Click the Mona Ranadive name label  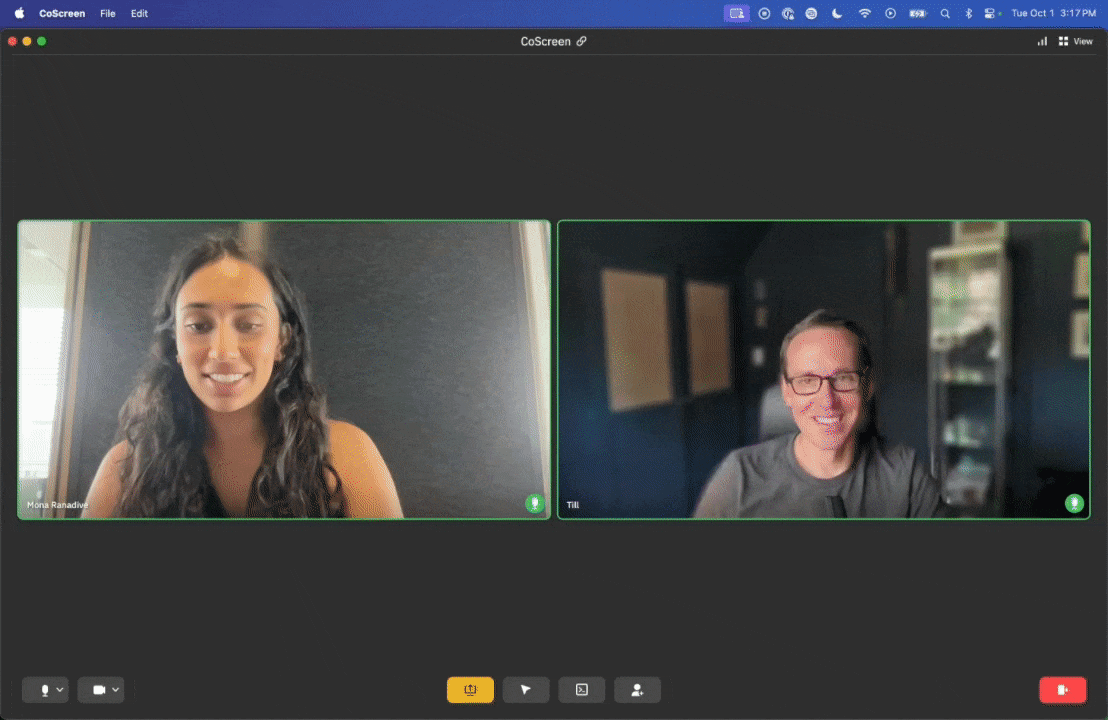pyautogui.click(x=57, y=504)
